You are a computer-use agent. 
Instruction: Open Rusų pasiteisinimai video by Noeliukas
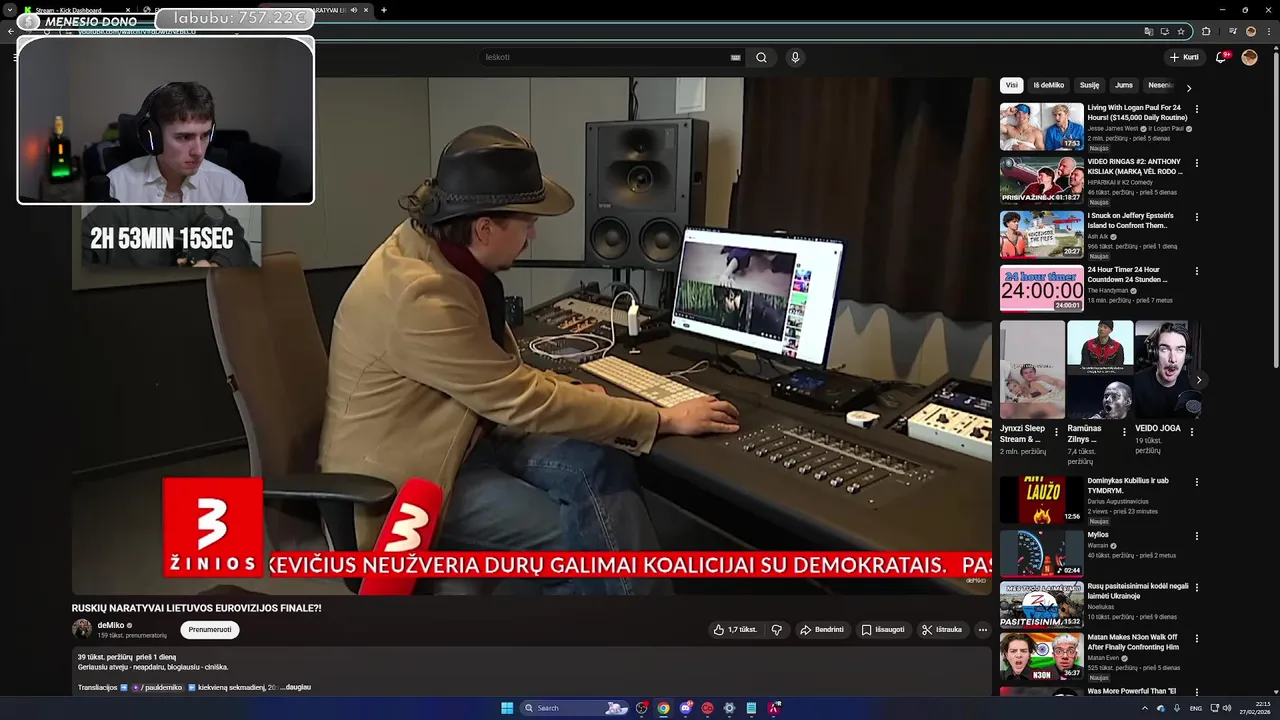(x=1041, y=605)
